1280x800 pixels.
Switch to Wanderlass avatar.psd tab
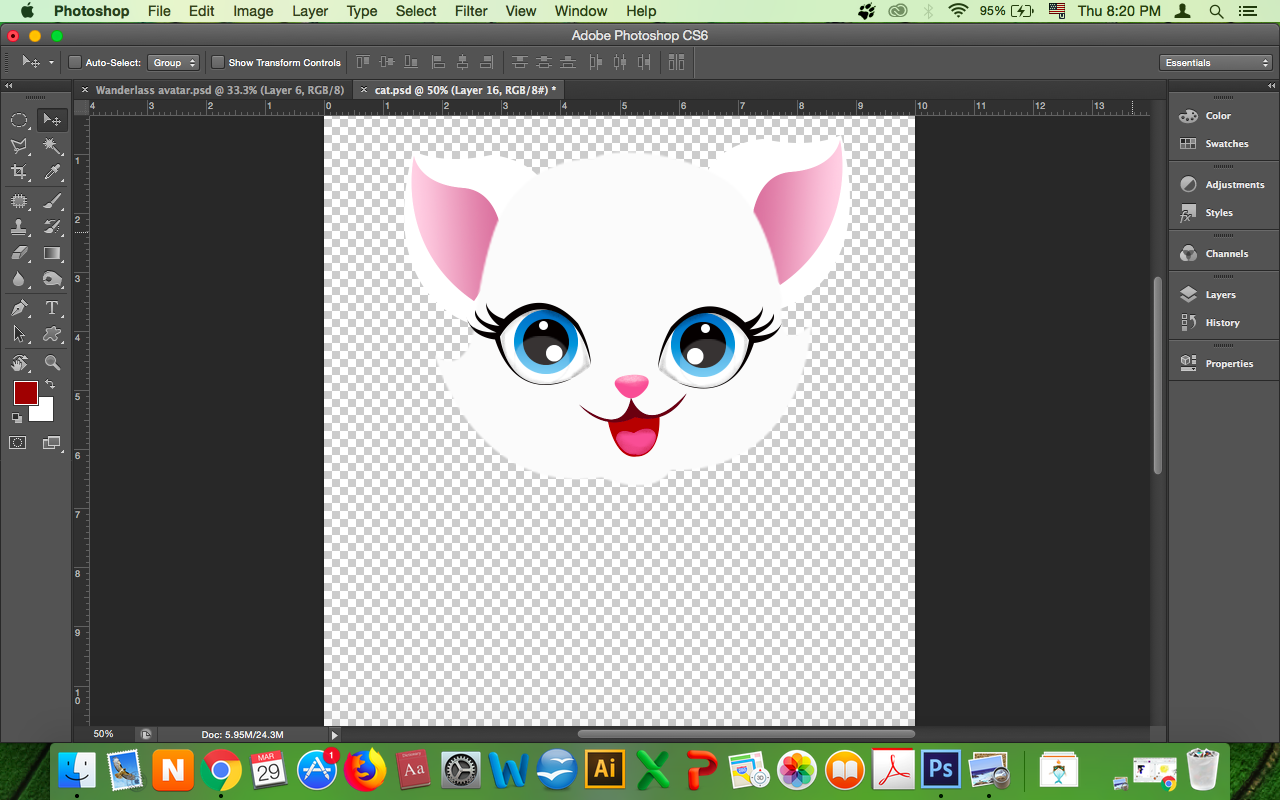[x=220, y=90]
